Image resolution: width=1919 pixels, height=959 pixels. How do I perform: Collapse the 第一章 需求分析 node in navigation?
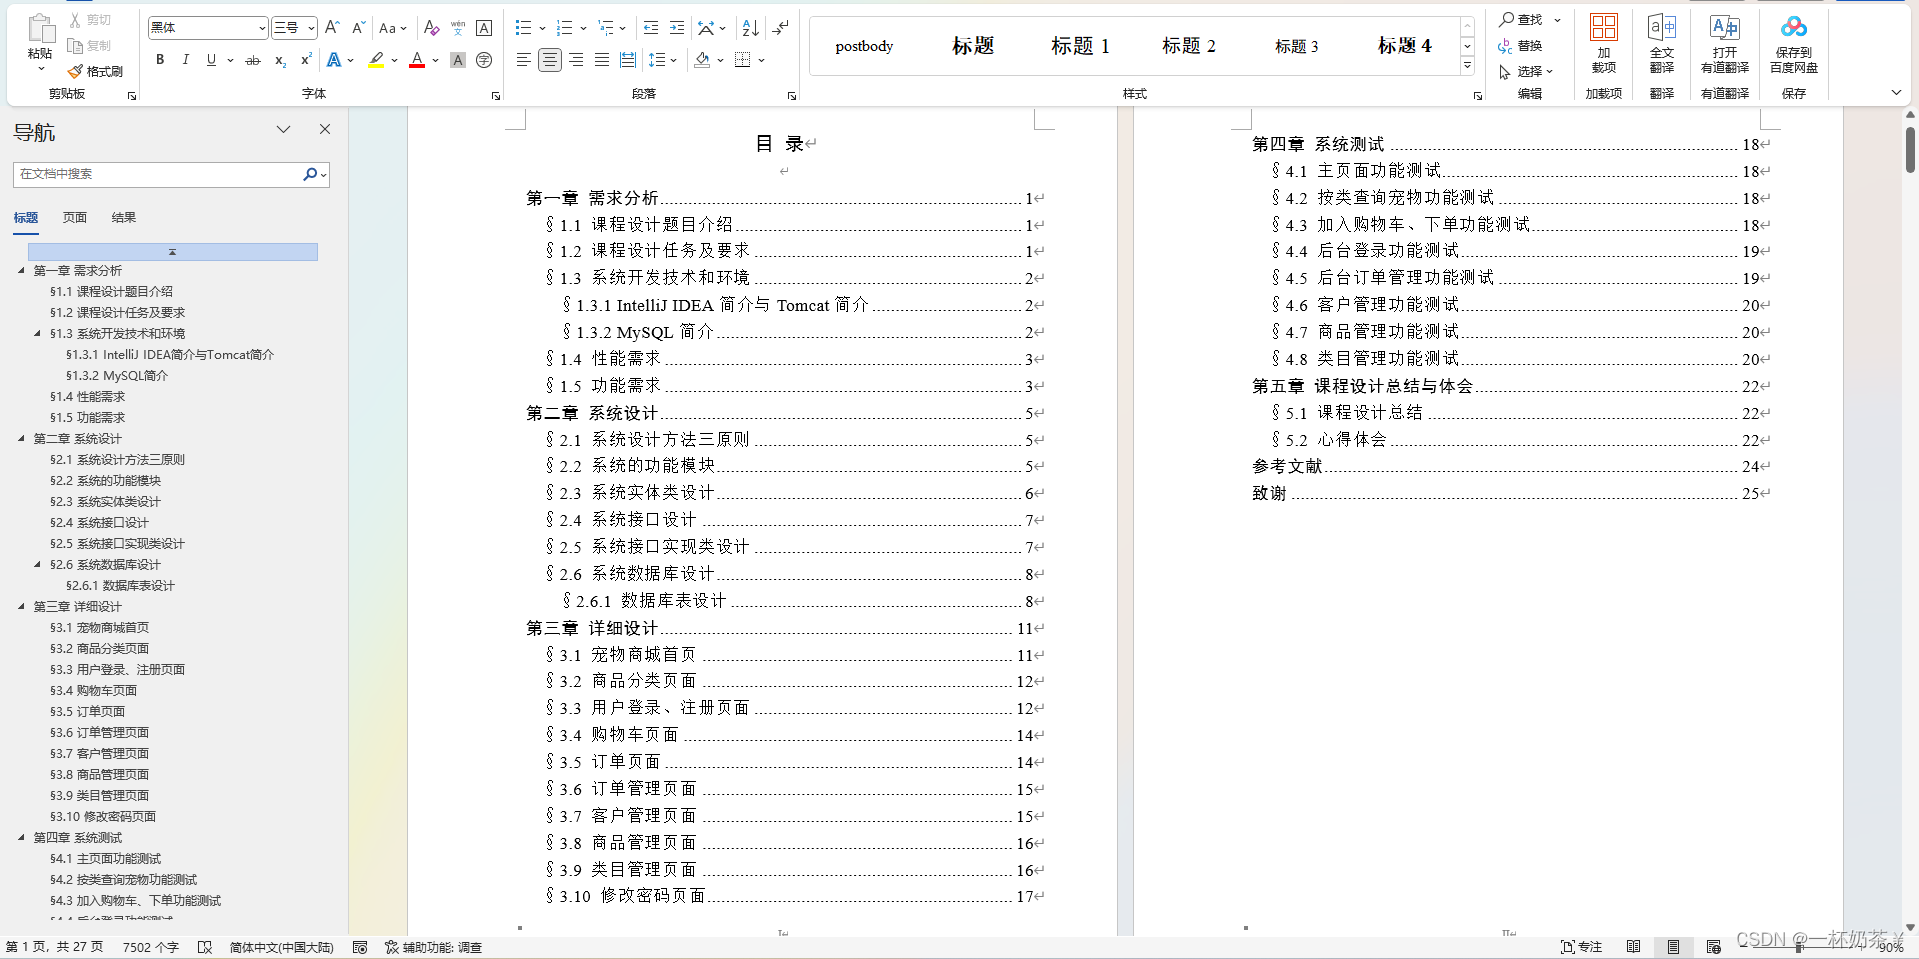(21, 270)
